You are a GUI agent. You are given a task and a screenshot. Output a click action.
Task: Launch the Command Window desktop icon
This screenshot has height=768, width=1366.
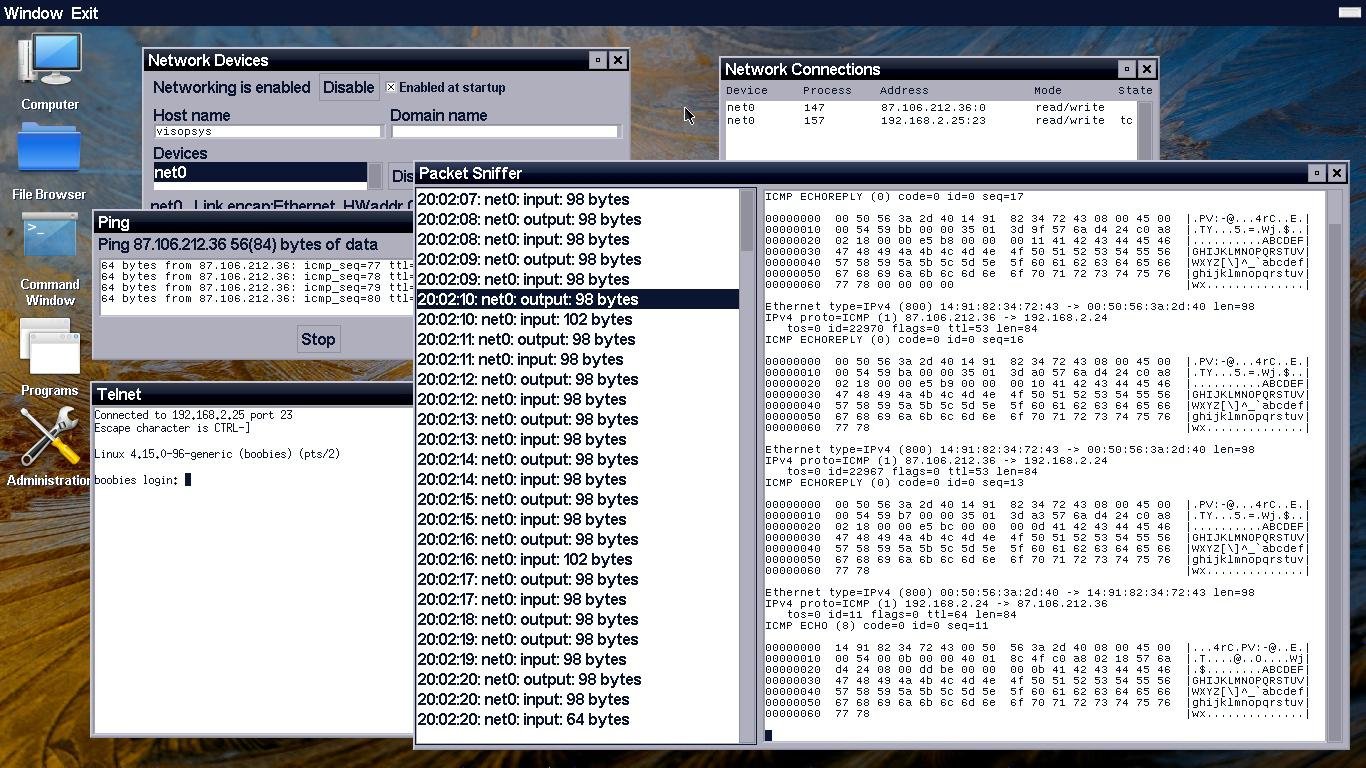point(49,258)
